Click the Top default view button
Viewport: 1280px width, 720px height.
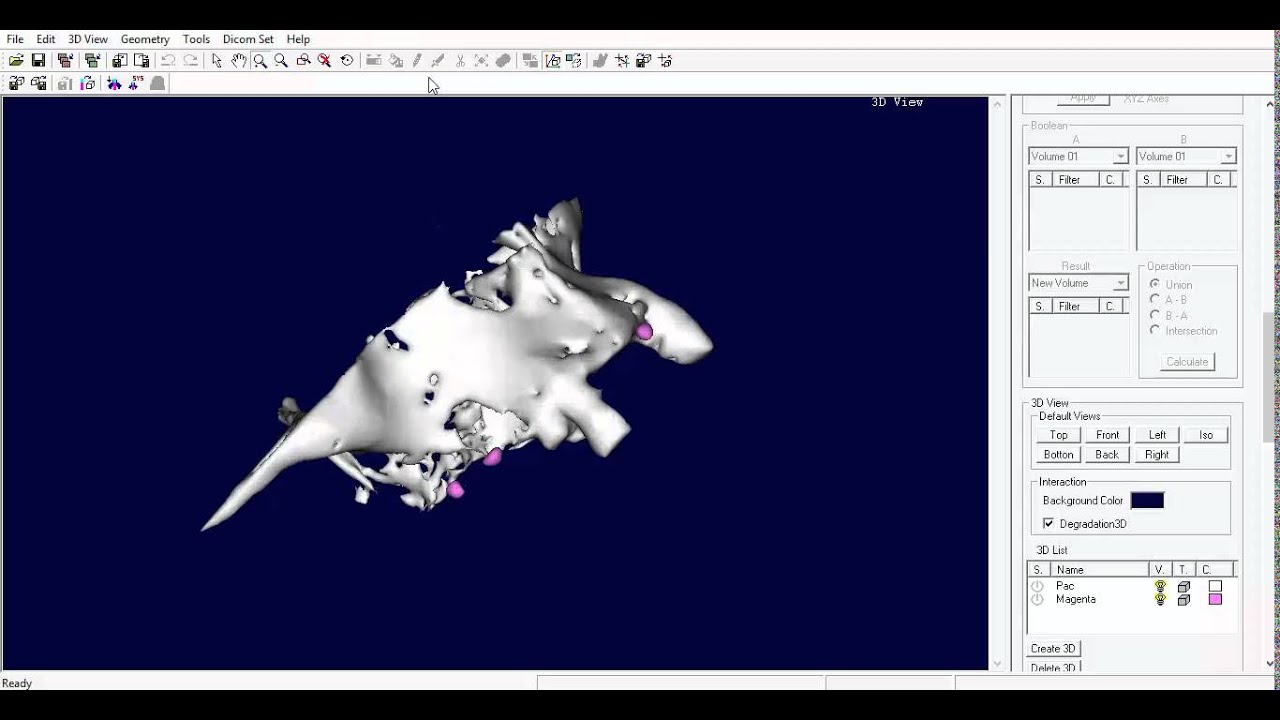tap(1059, 435)
